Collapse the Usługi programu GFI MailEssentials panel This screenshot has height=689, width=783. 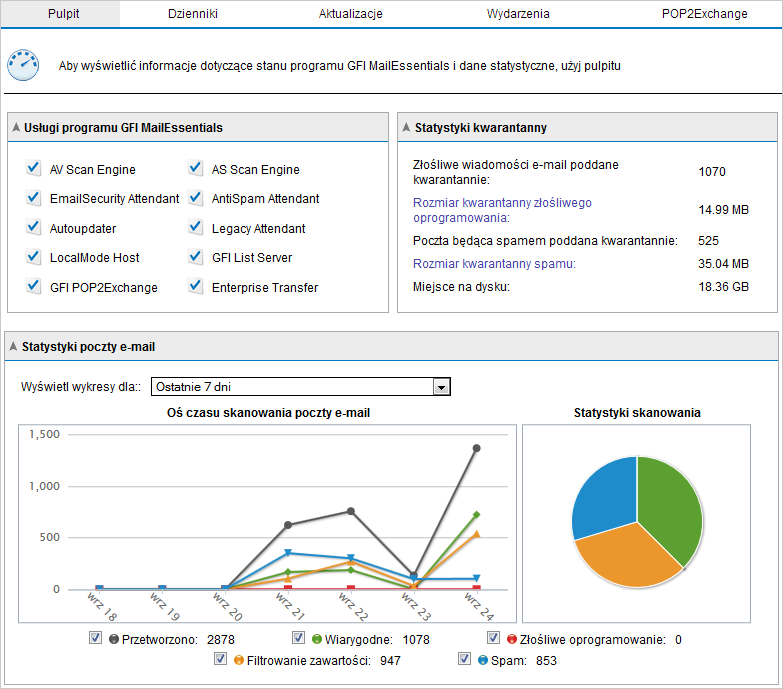pos(16,127)
